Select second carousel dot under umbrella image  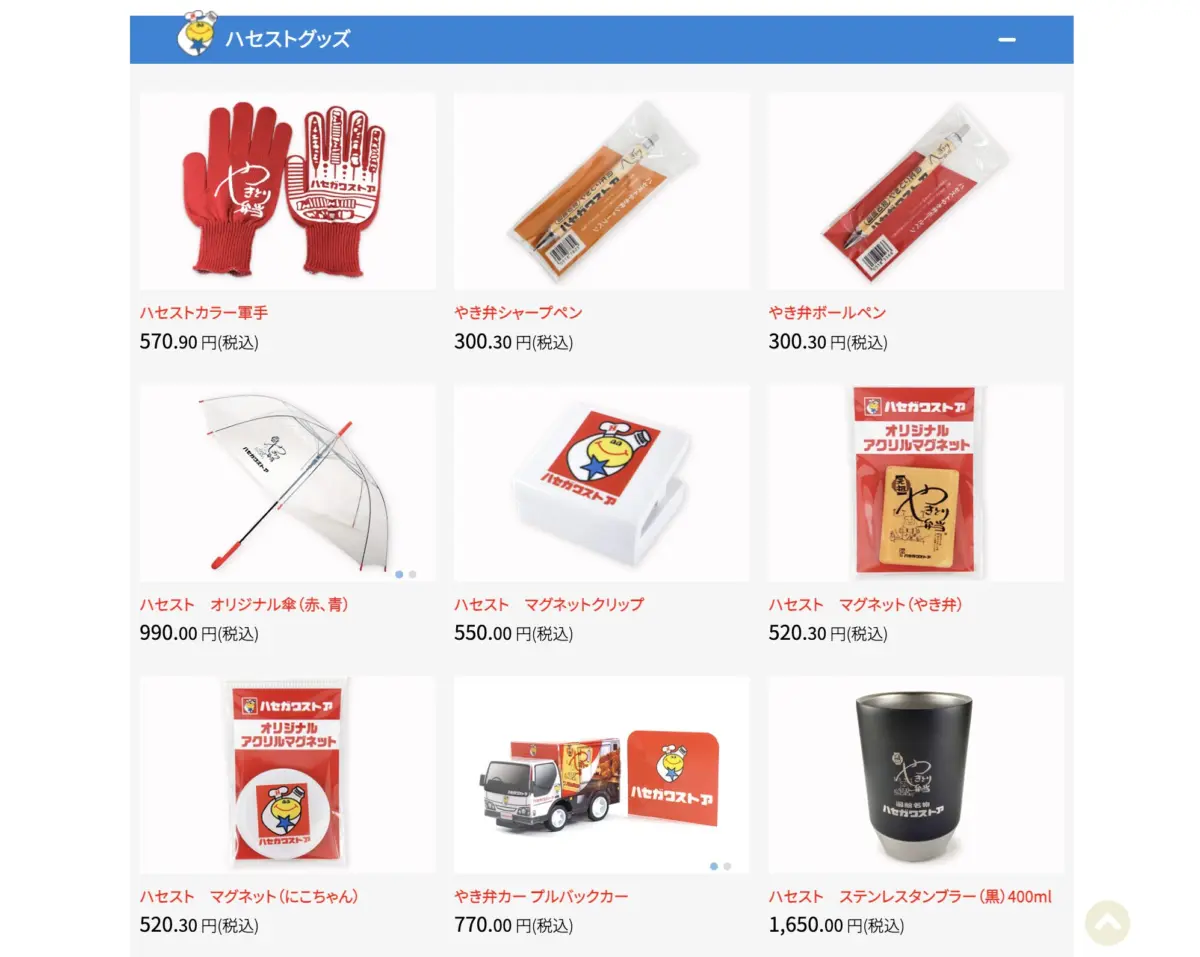pyautogui.click(x=413, y=574)
